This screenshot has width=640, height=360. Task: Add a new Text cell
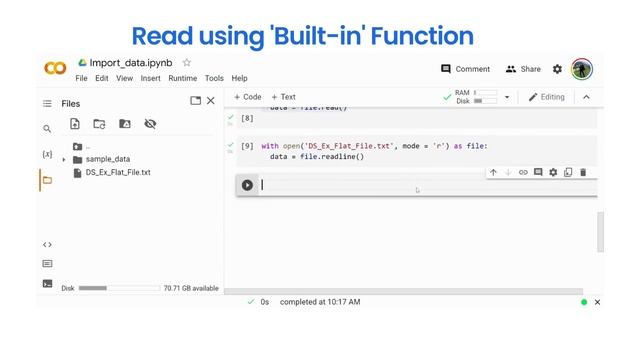pos(283,97)
